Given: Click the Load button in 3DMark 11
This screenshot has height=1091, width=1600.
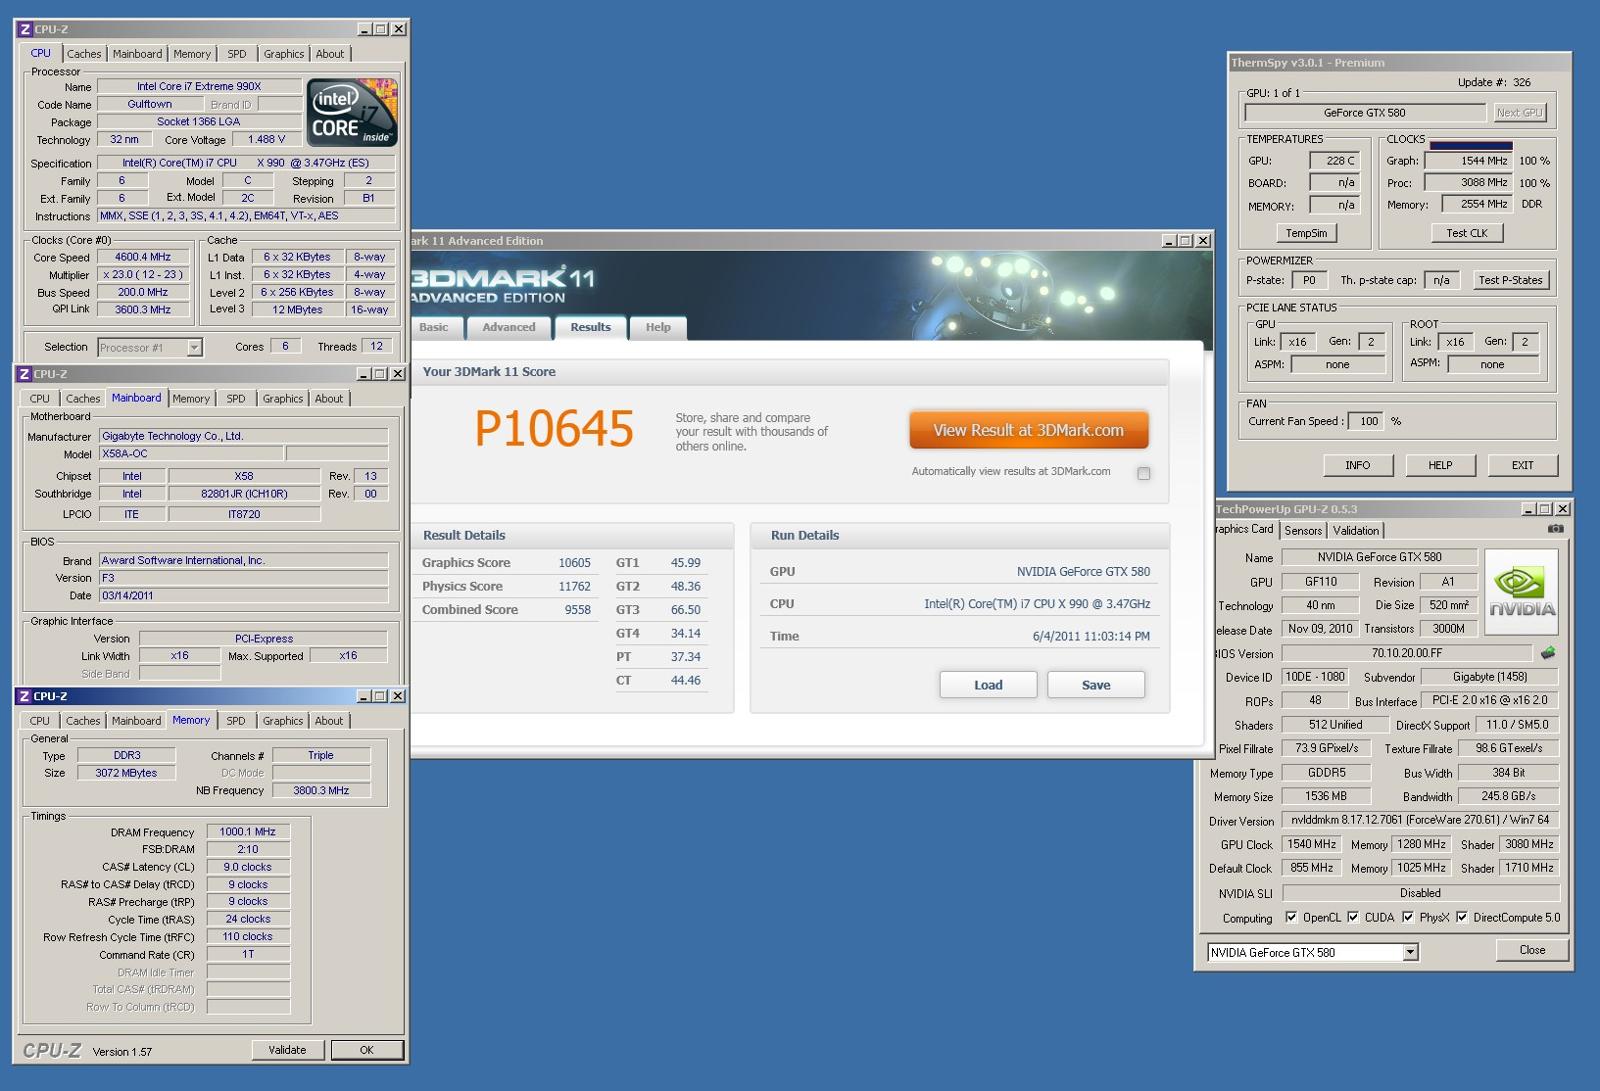Looking at the screenshot, I should (x=988, y=685).
